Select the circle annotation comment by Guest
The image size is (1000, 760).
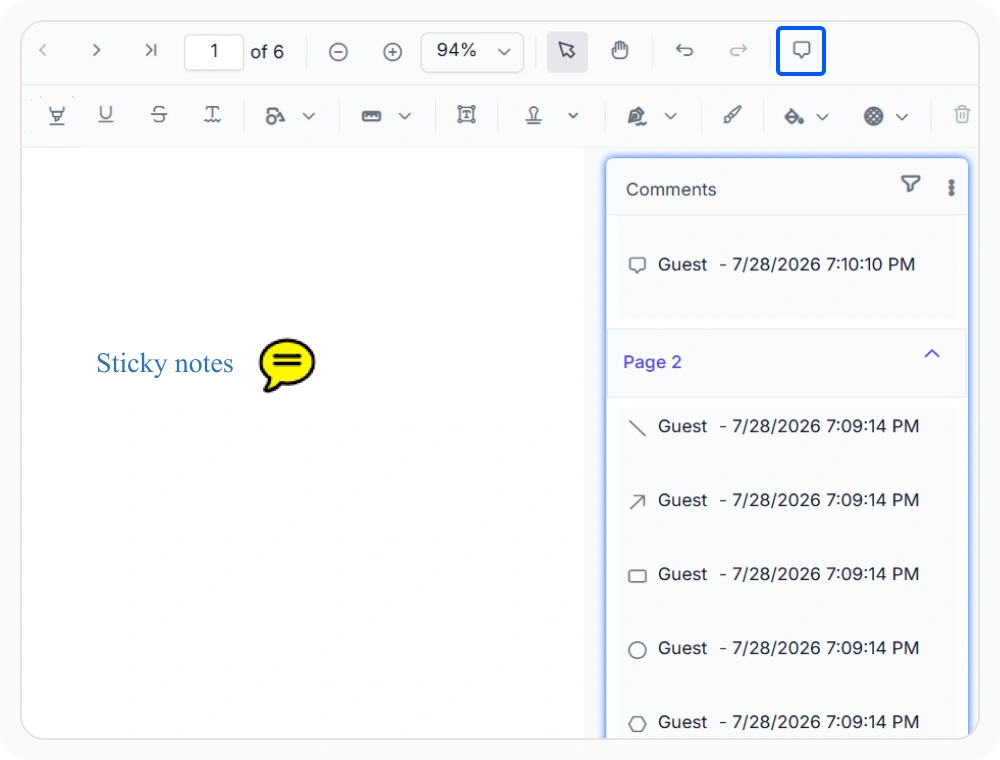click(787, 648)
